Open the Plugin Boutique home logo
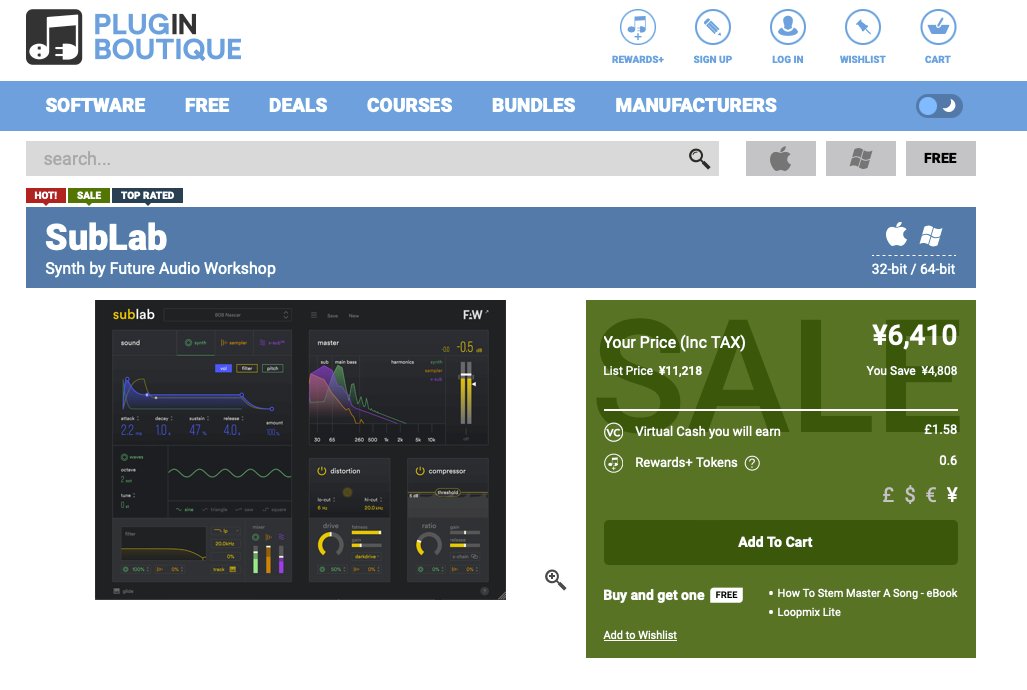Image resolution: width=1027 pixels, height=690 pixels. [134, 37]
